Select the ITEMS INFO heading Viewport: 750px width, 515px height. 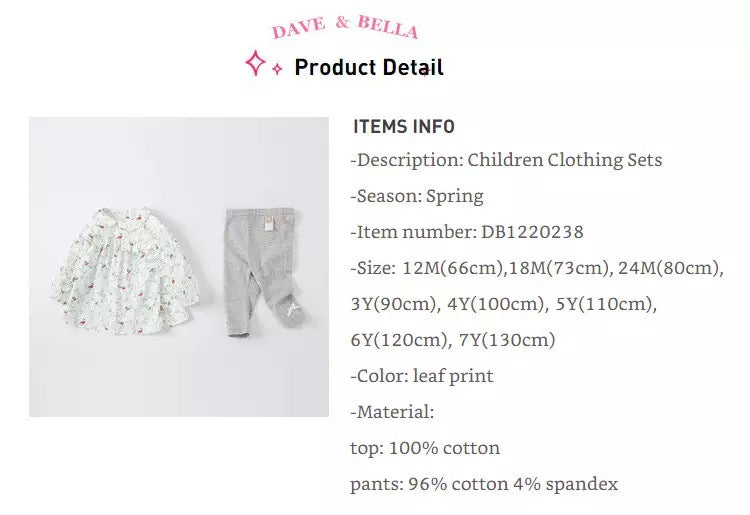point(404,127)
